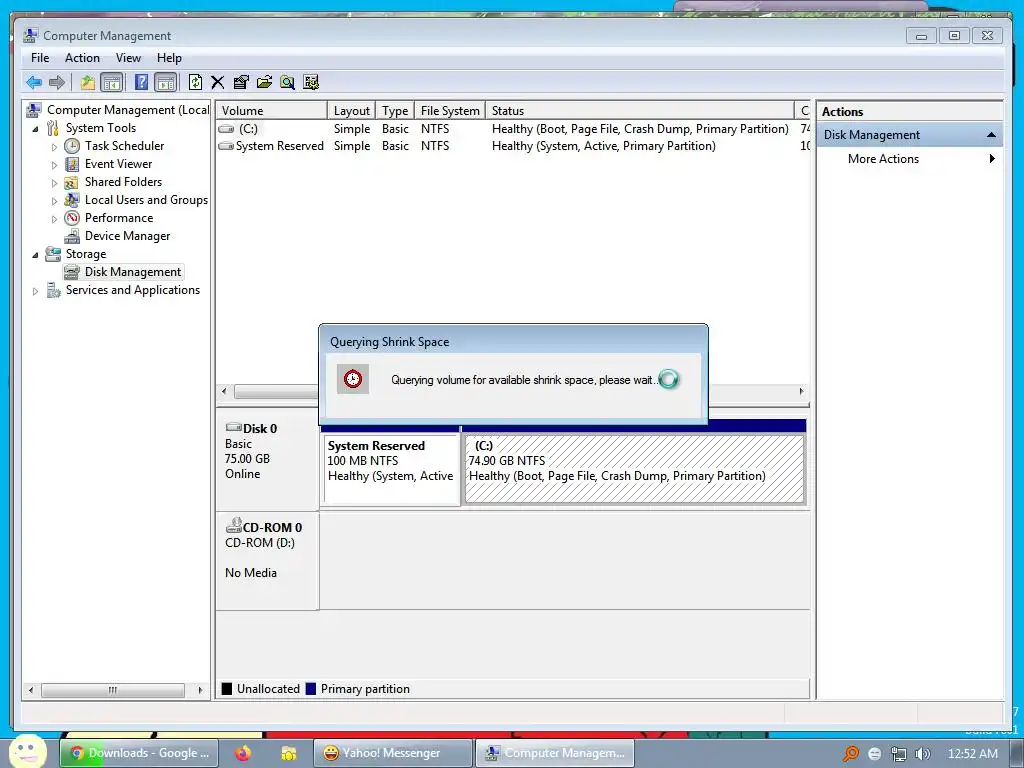Expand Local Users and Groups node
The image size is (1024, 768).
point(54,200)
